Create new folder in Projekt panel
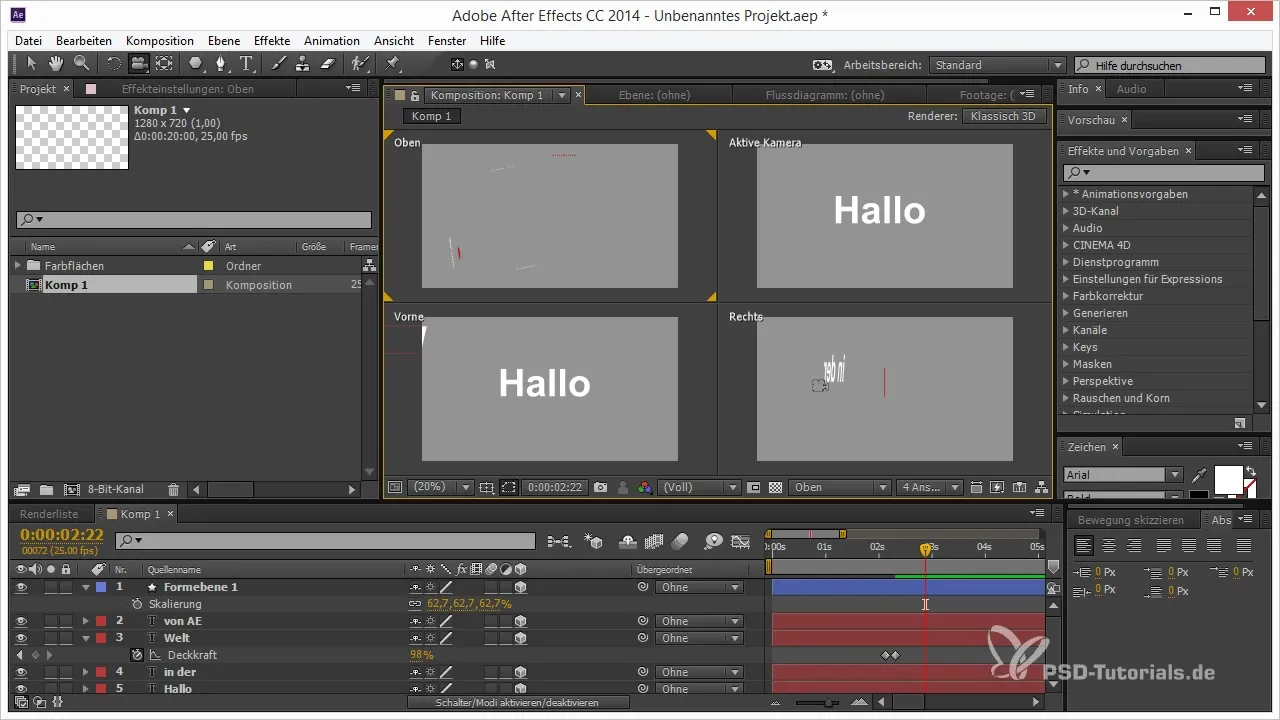1280x720 pixels. pos(46,489)
